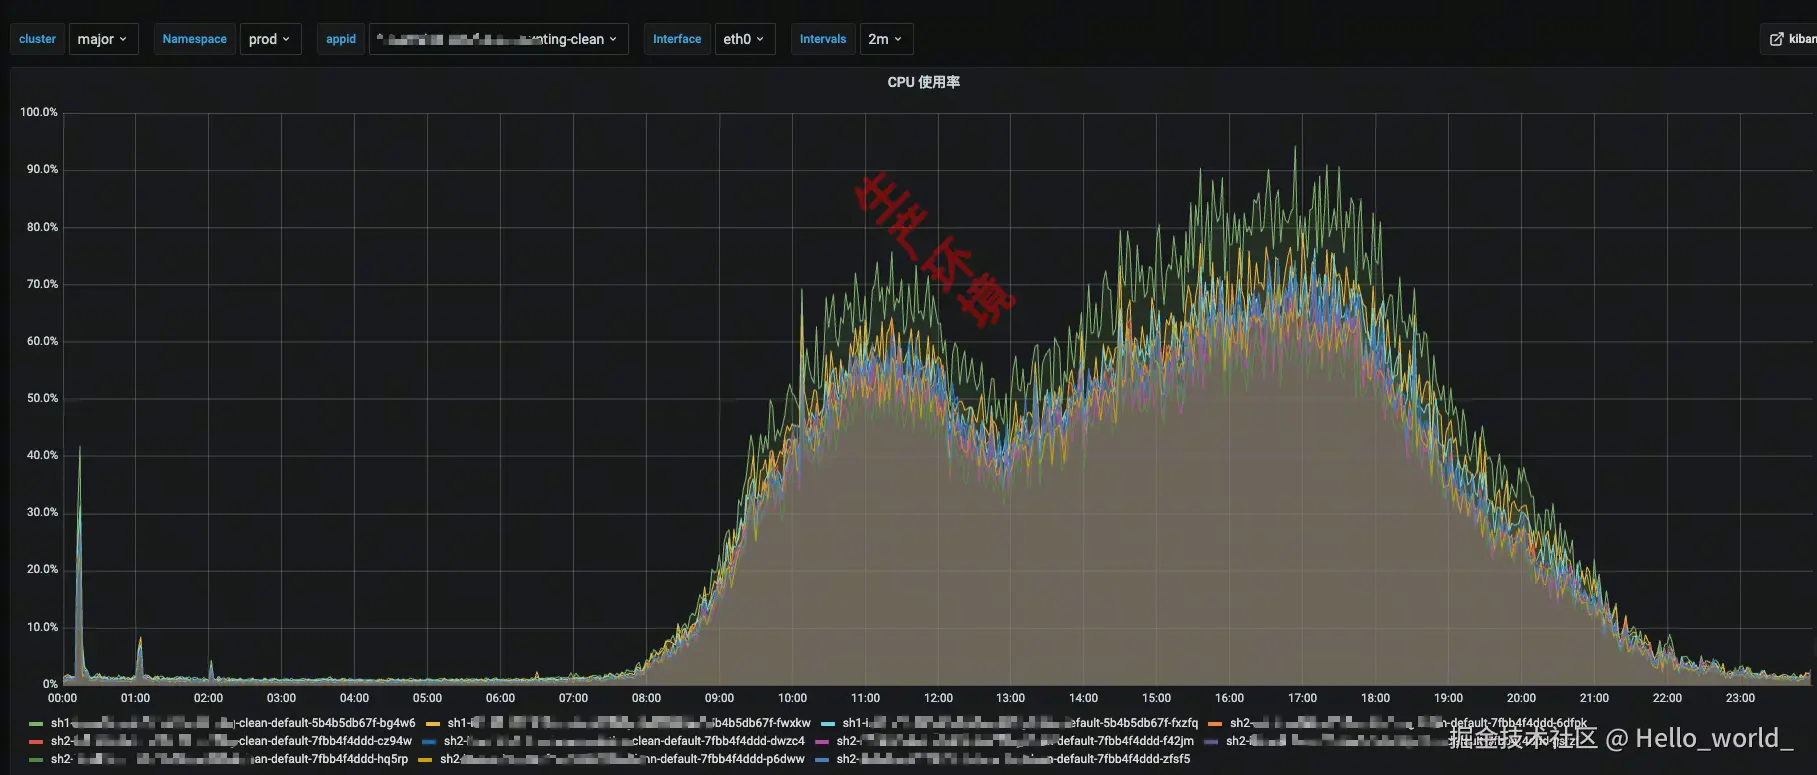Click the 100.0% y-axis label

(39, 112)
